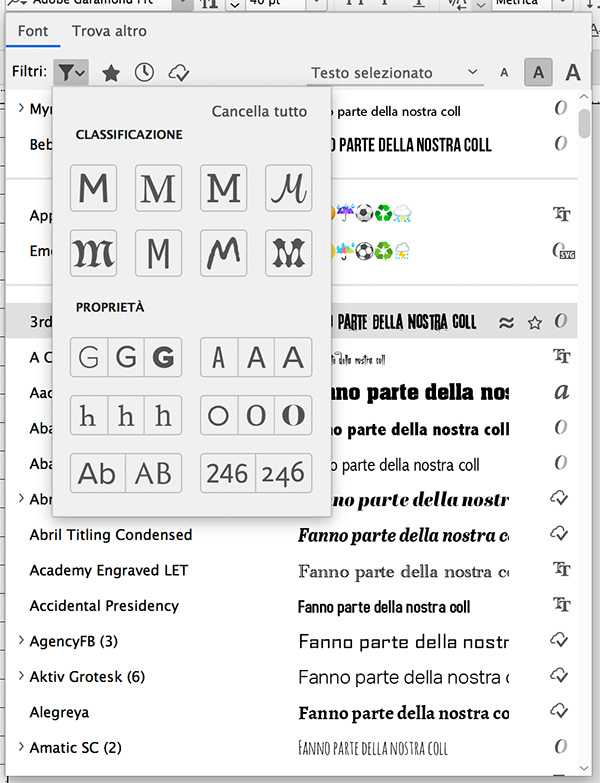Expand the Abril font family row with cloud icon
Viewport: 600px width, 783px height.
(x=21, y=498)
